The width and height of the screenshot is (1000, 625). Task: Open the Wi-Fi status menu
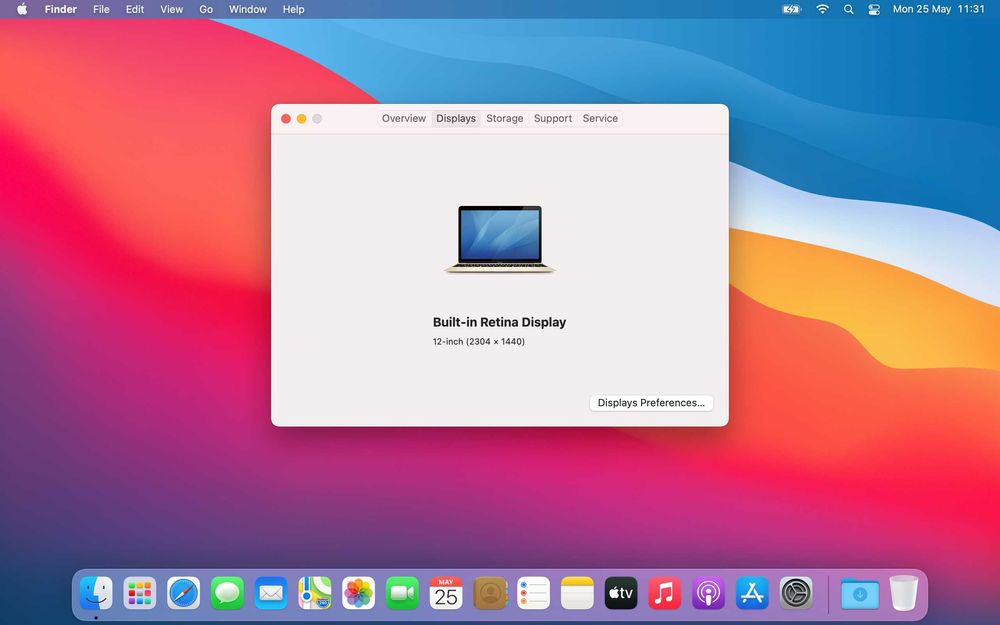[x=823, y=9]
